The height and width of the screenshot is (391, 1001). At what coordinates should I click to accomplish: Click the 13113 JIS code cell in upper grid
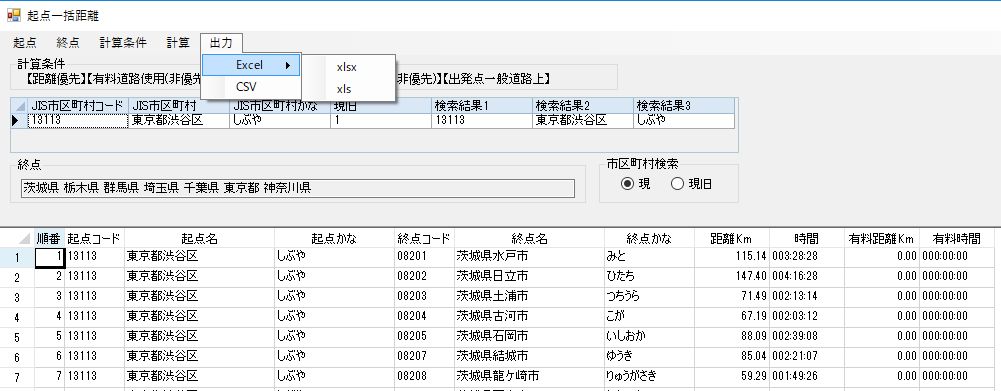tap(78, 121)
